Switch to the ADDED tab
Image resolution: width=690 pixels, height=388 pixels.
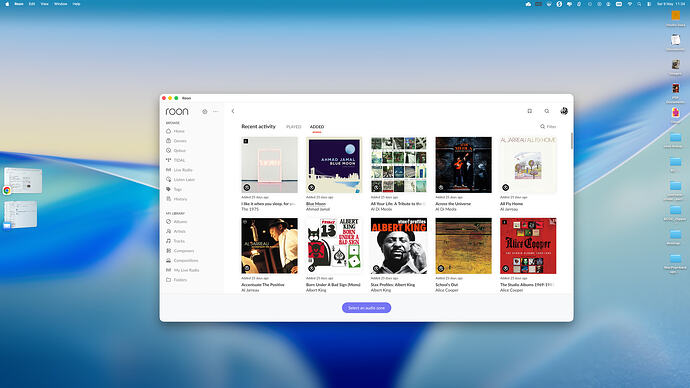point(317,127)
